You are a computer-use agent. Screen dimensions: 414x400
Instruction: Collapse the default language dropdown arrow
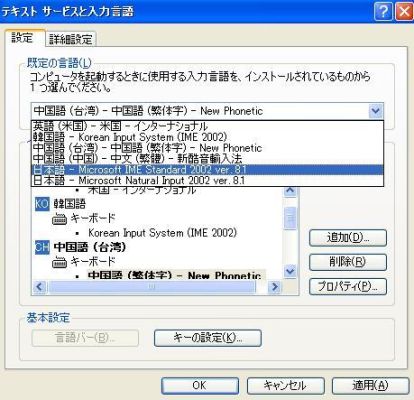(376, 111)
